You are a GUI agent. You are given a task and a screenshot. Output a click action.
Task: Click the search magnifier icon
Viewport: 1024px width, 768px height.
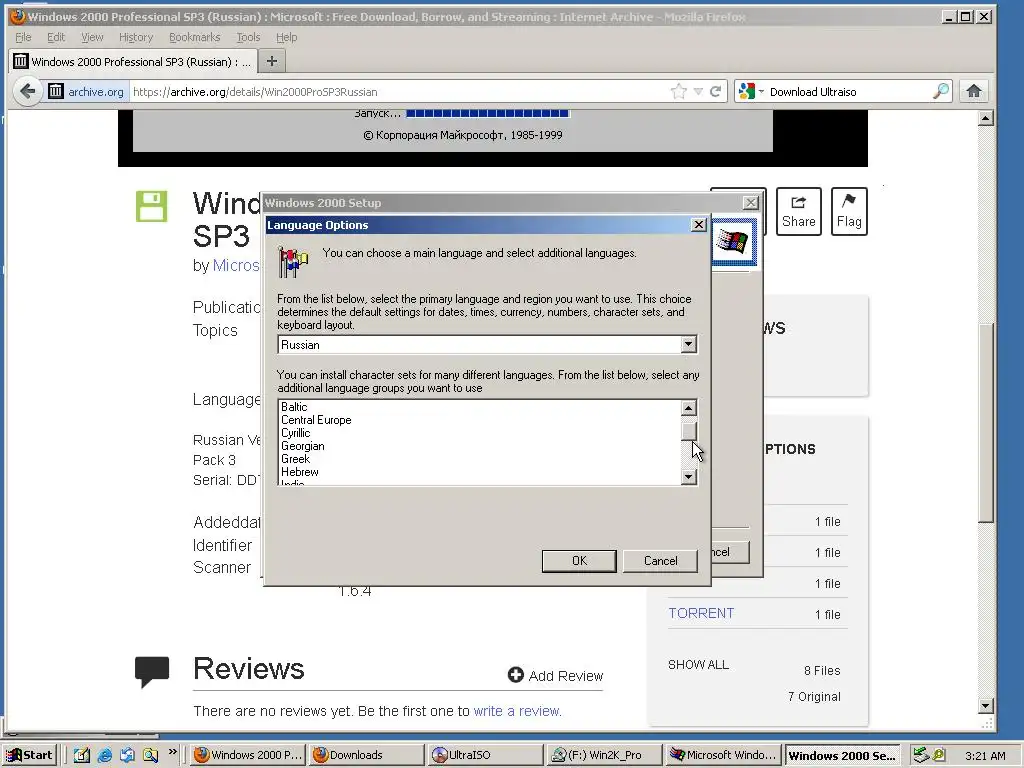[x=941, y=91]
